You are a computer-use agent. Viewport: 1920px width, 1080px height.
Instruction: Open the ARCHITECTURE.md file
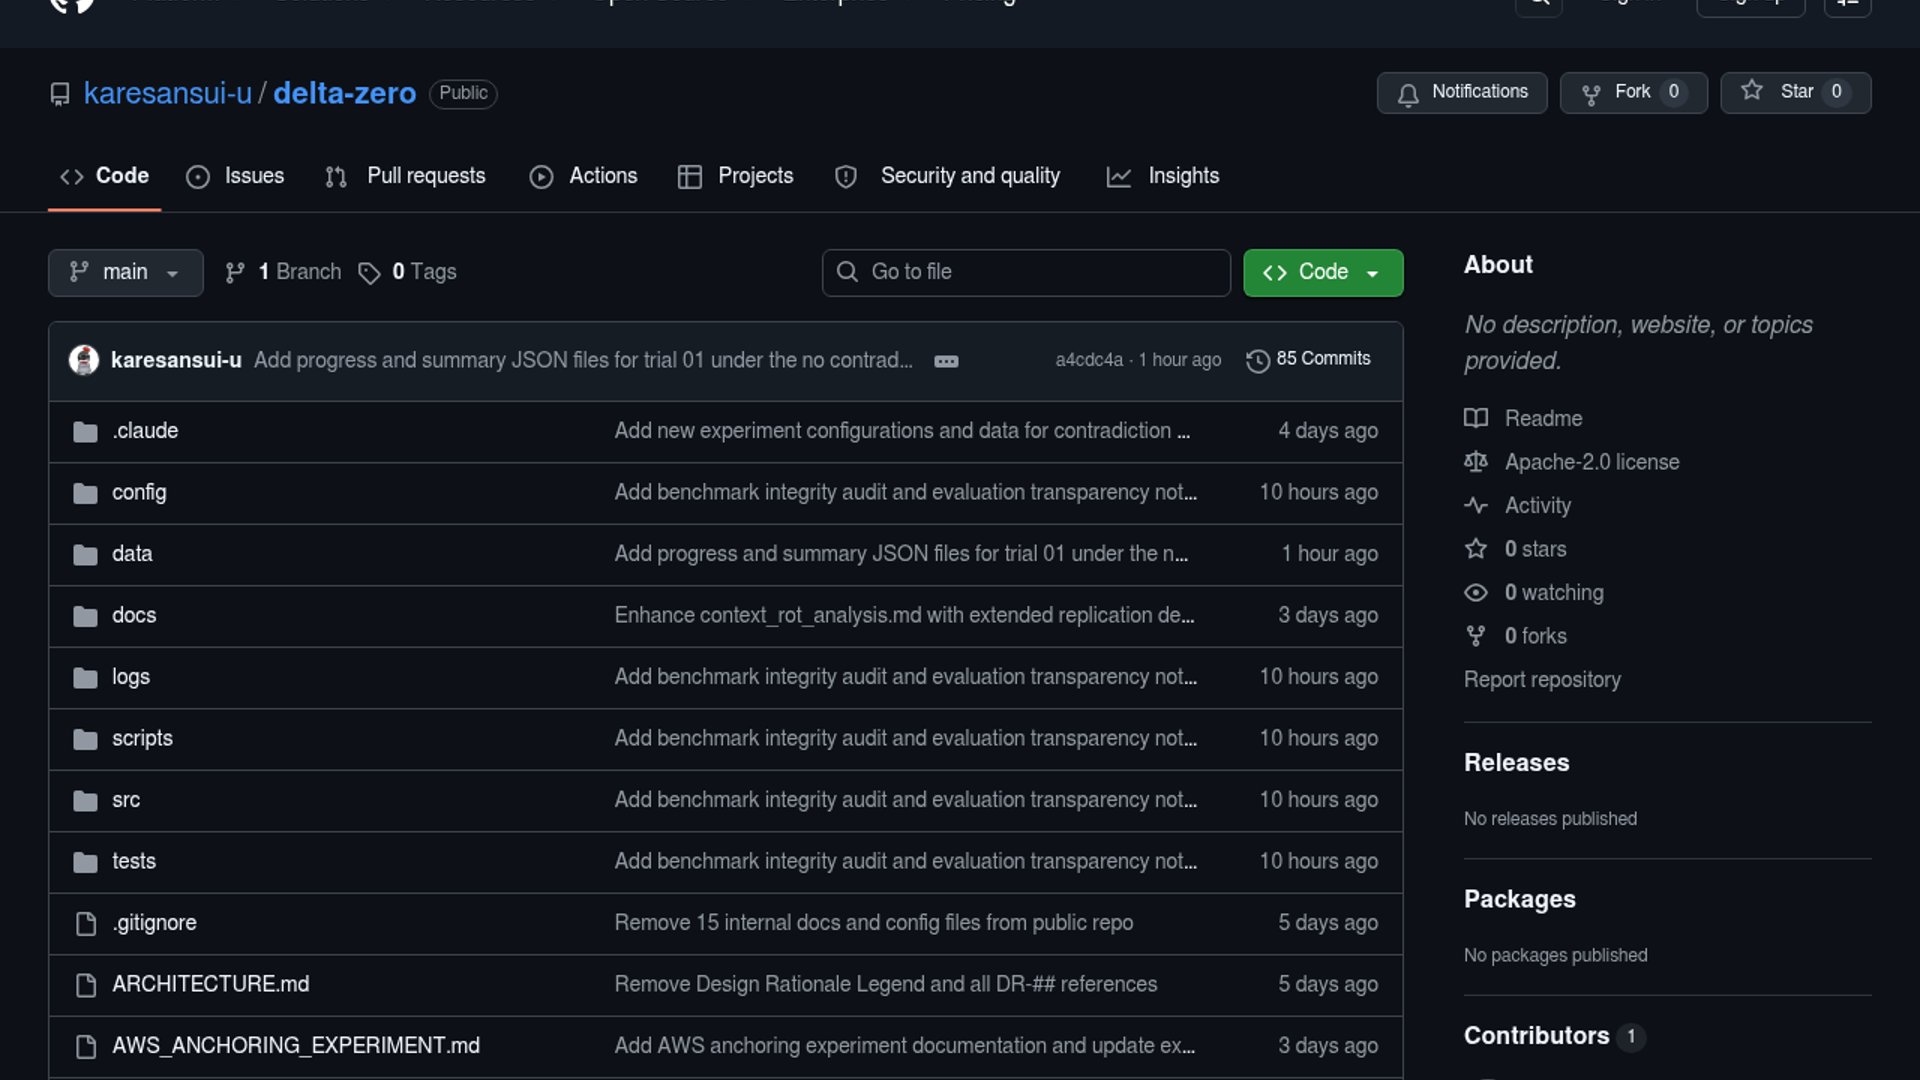point(210,984)
